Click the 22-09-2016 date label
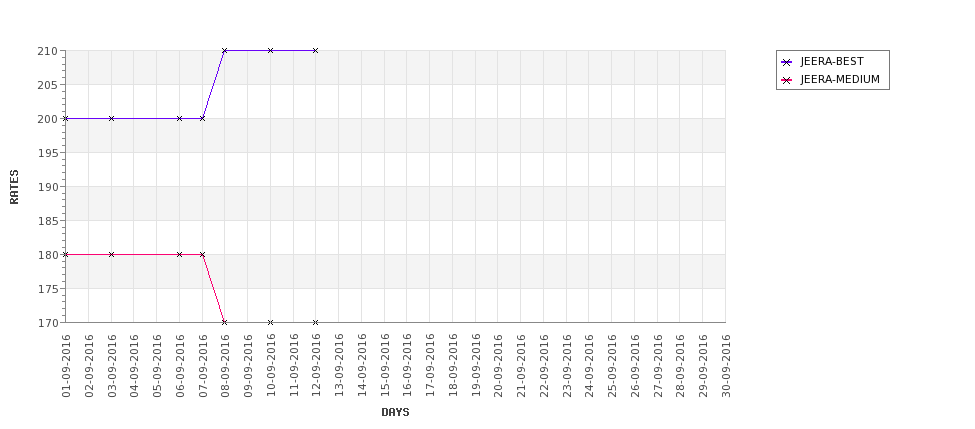 tap(544, 366)
